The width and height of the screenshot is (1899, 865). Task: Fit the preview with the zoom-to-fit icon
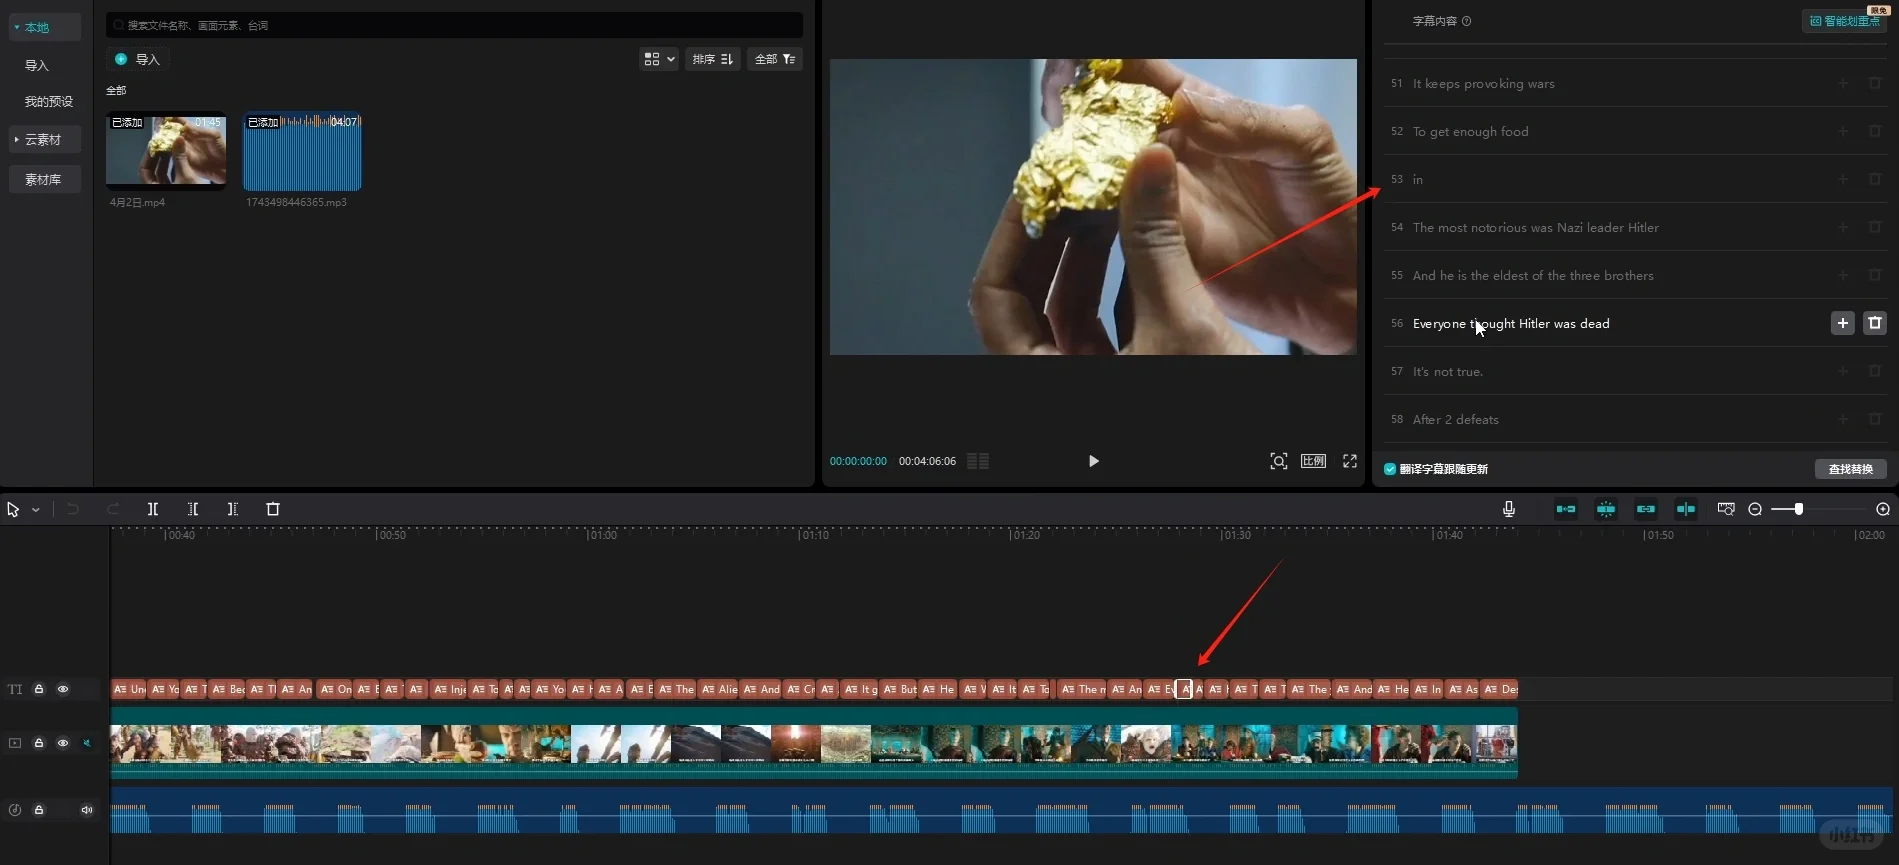[x=1278, y=461]
